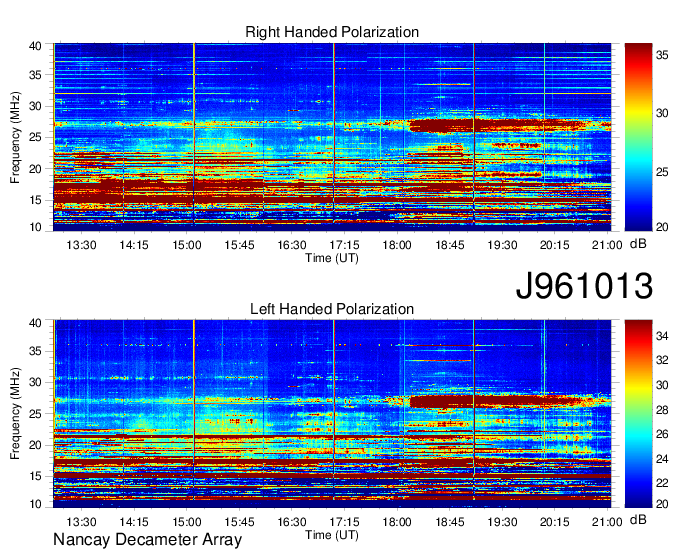Click the 19:30 tick under Right Handed plot
The height and width of the screenshot is (552, 680).
point(502,245)
